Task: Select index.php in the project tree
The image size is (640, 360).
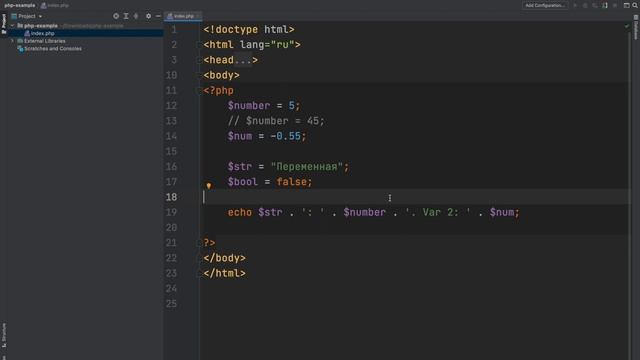Action: pyautogui.click(x=42, y=33)
